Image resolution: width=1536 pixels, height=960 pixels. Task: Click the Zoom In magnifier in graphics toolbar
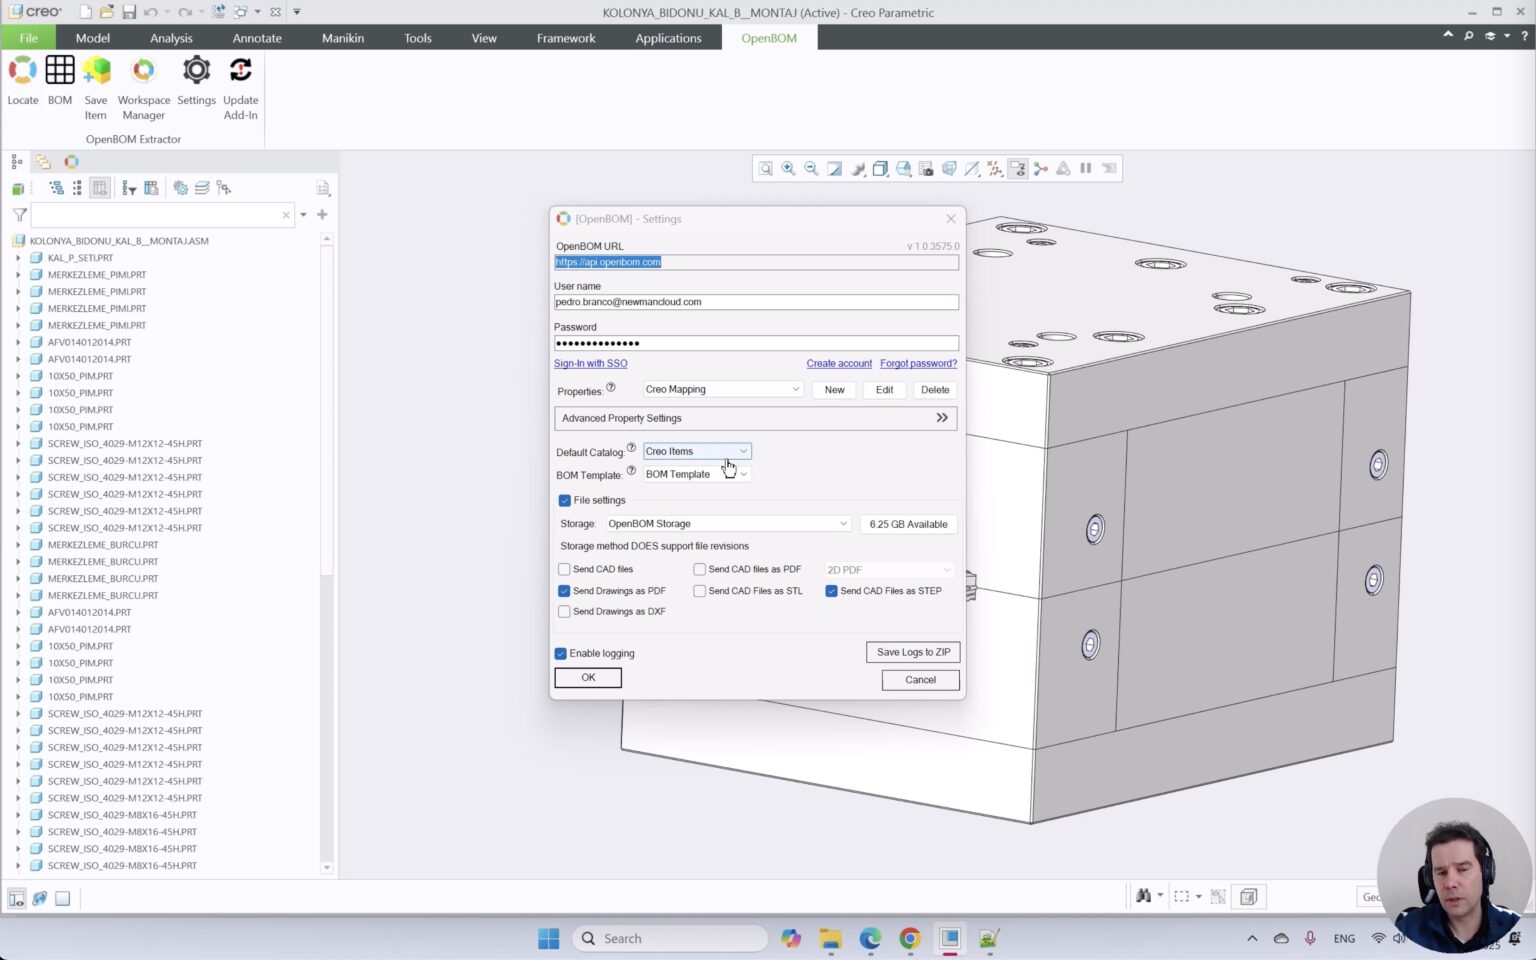pyautogui.click(x=788, y=168)
